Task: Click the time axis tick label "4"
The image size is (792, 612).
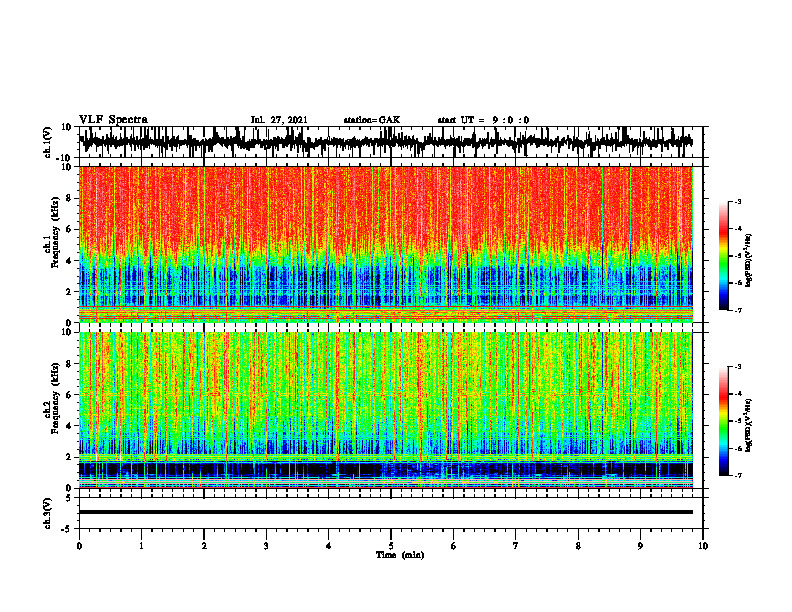Action: pyautogui.click(x=329, y=546)
